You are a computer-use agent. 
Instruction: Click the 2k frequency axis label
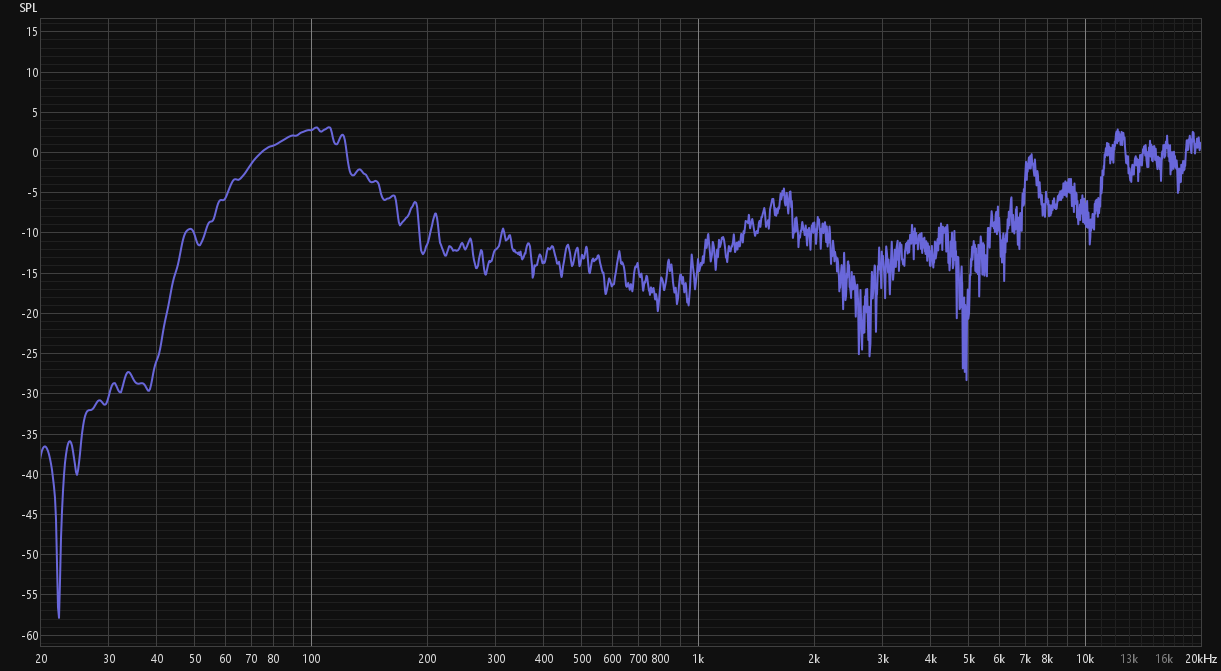(814, 659)
